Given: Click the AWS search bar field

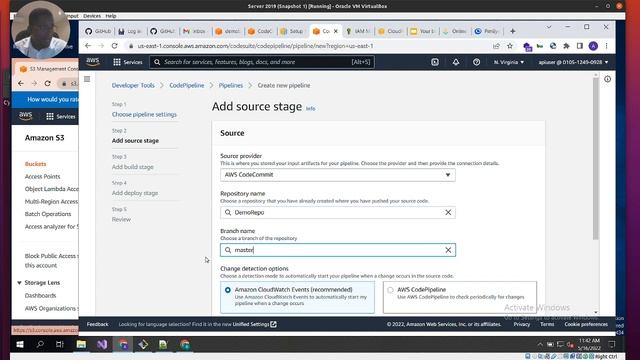Looking at the screenshot, I should pyautogui.click(x=262, y=62).
